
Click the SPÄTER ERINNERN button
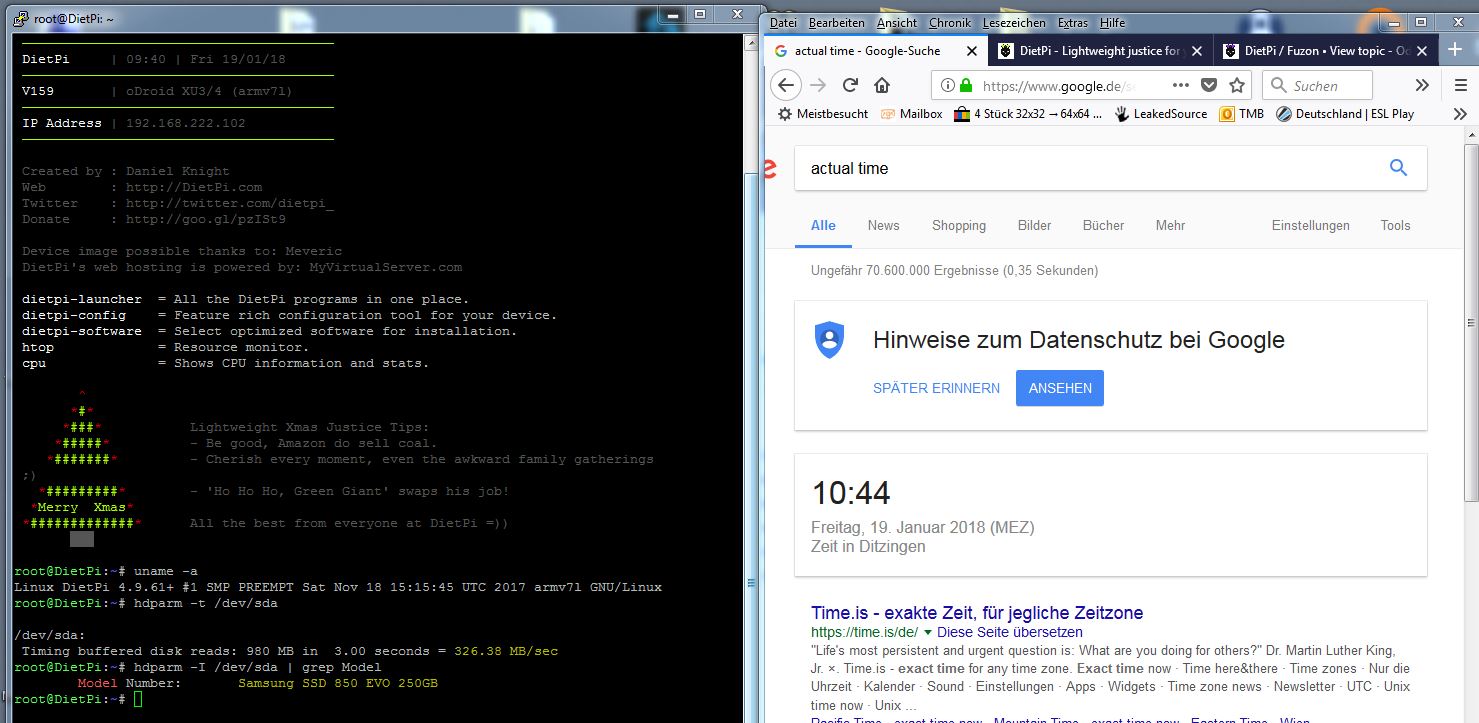pos(937,388)
